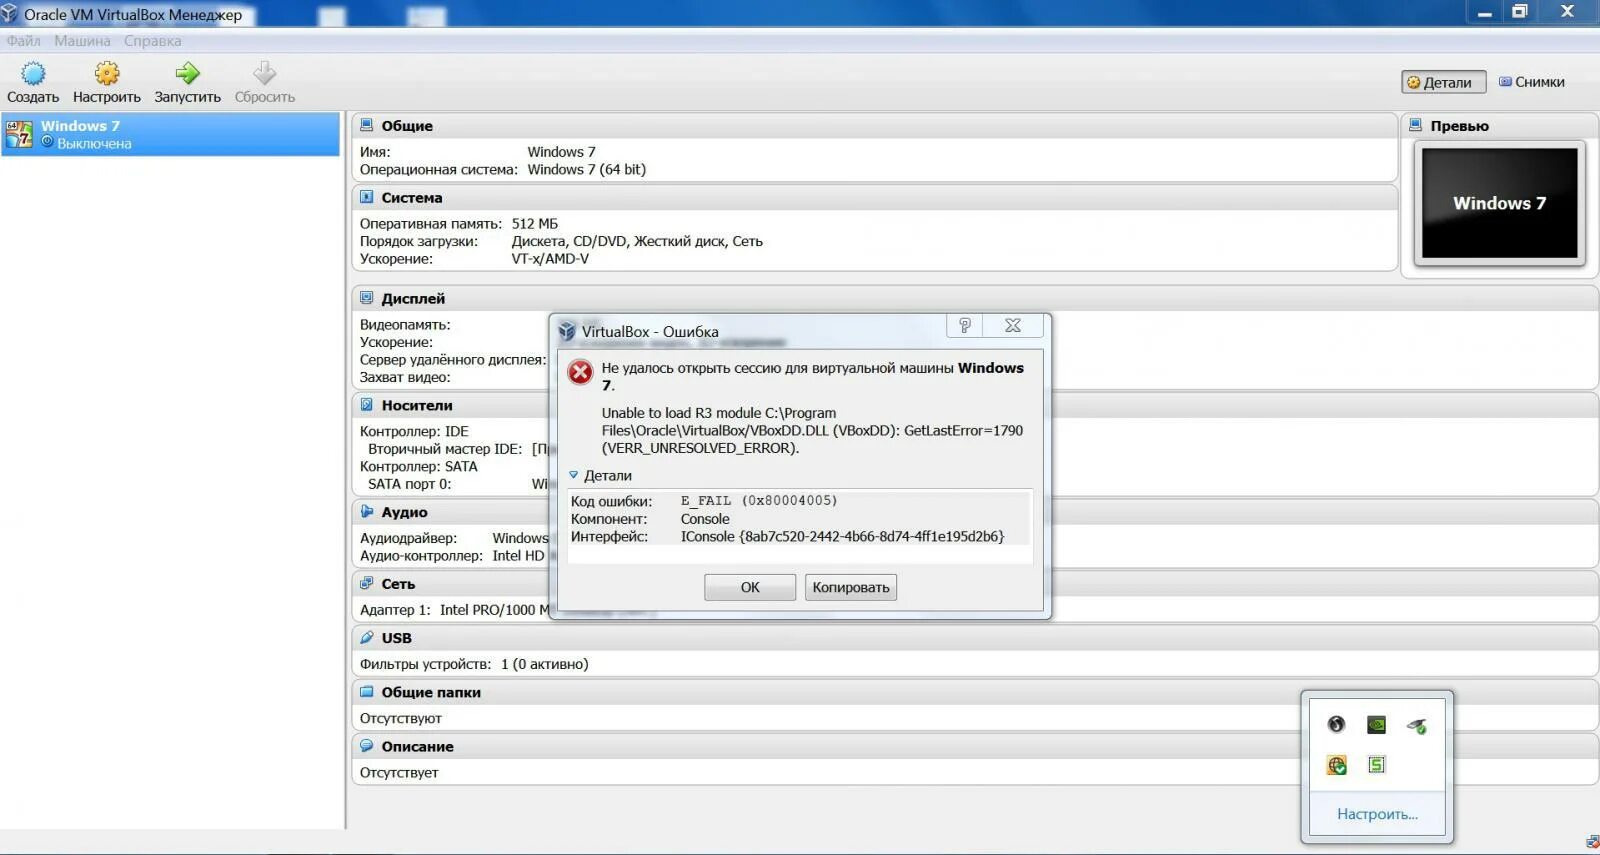The height and width of the screenshot is (855, 1600).
Task: Click the Сбросить discard icon
Action: 264,73
